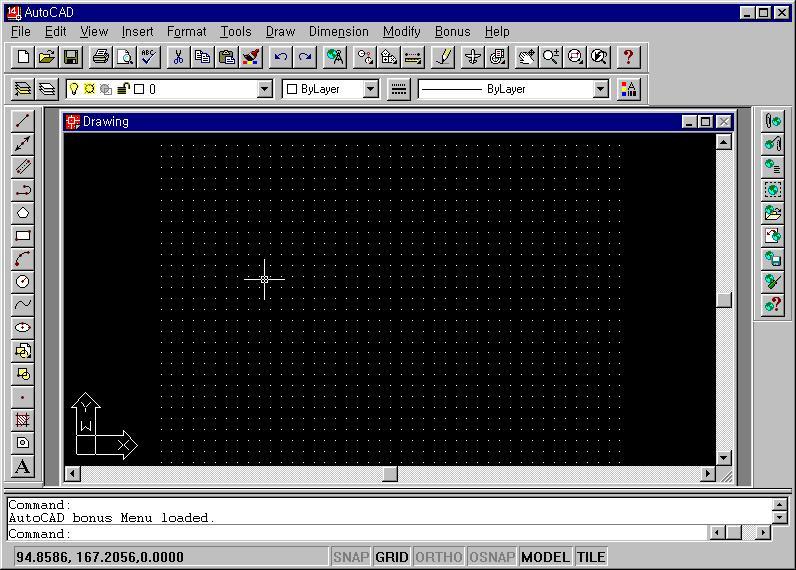Click the Zoom Realtime magnifier icon
Screen dimensions: 796x570
[x=551, y=57]
